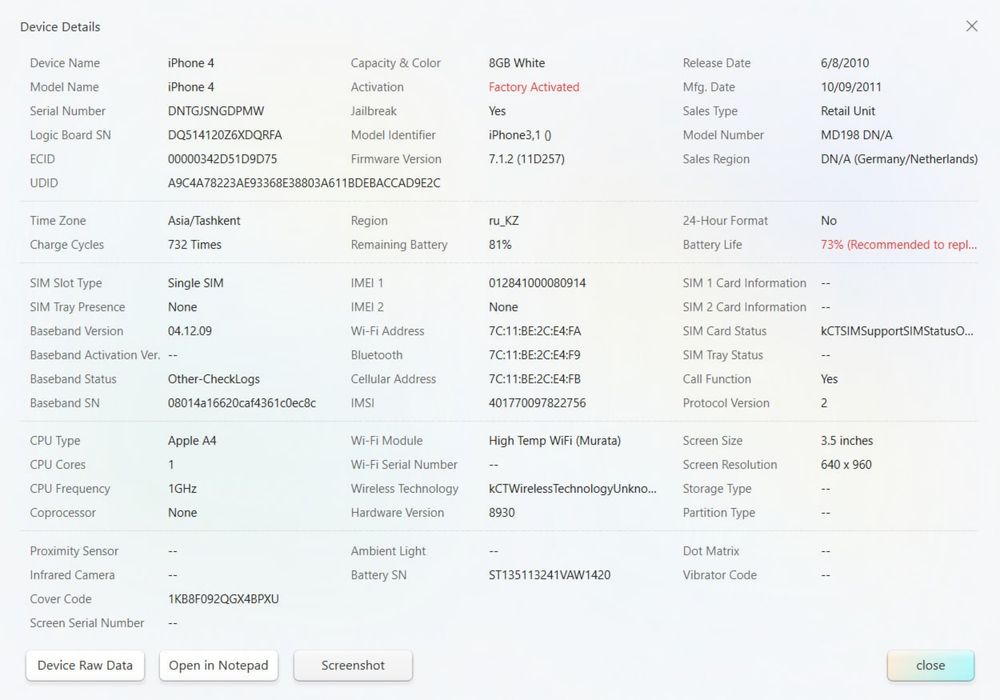Click the Vibrator Code label

719,575
